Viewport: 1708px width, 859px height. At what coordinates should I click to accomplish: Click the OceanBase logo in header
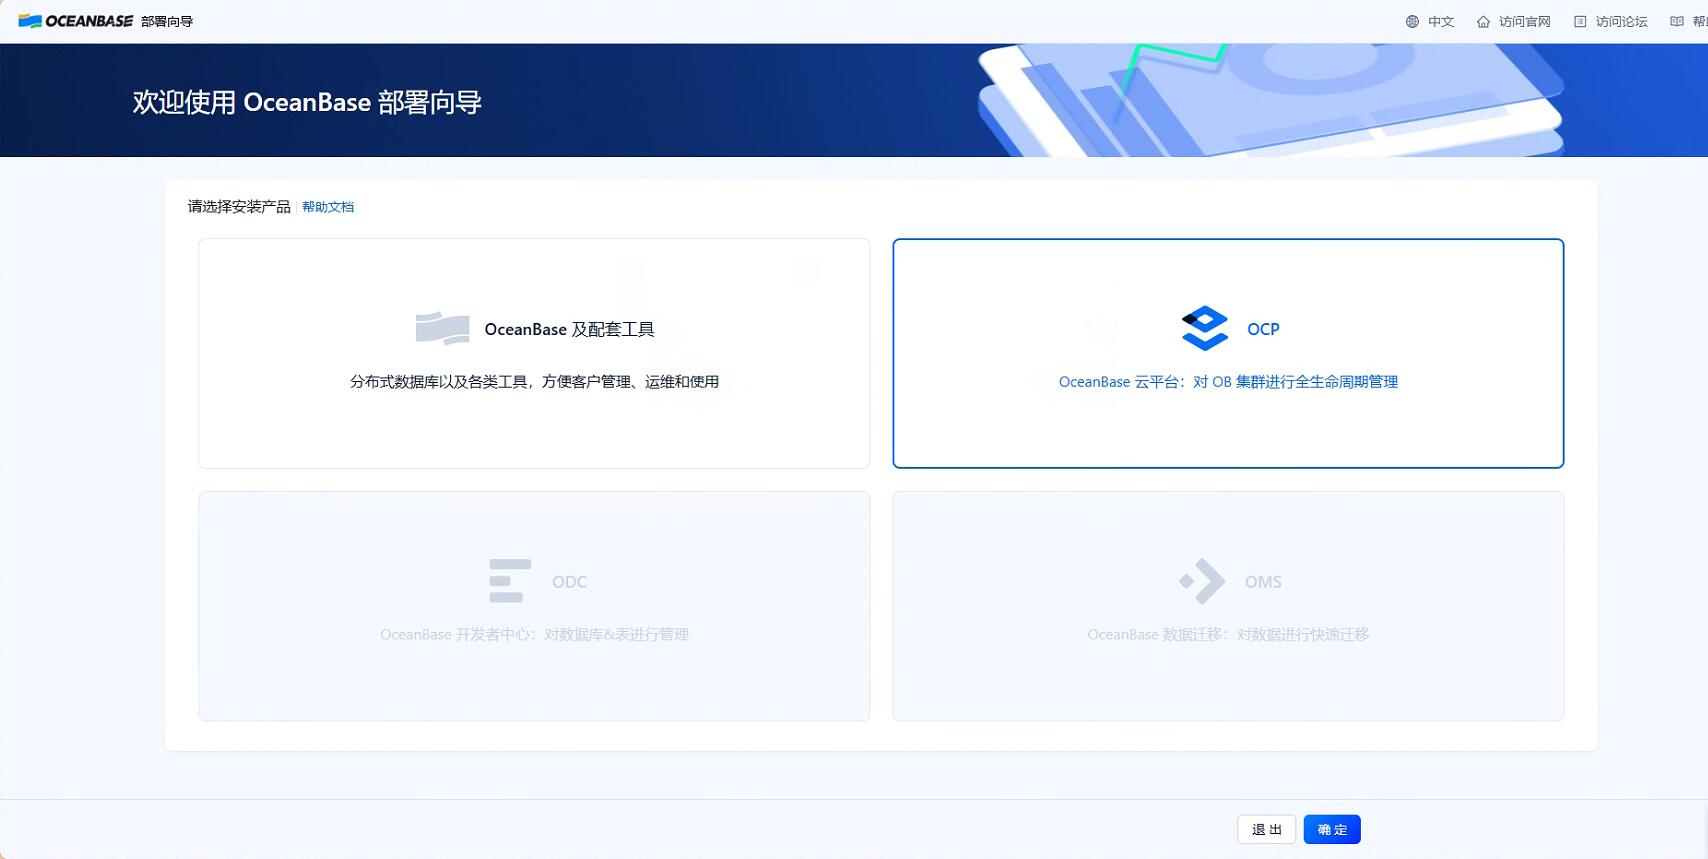coord(76,21)
